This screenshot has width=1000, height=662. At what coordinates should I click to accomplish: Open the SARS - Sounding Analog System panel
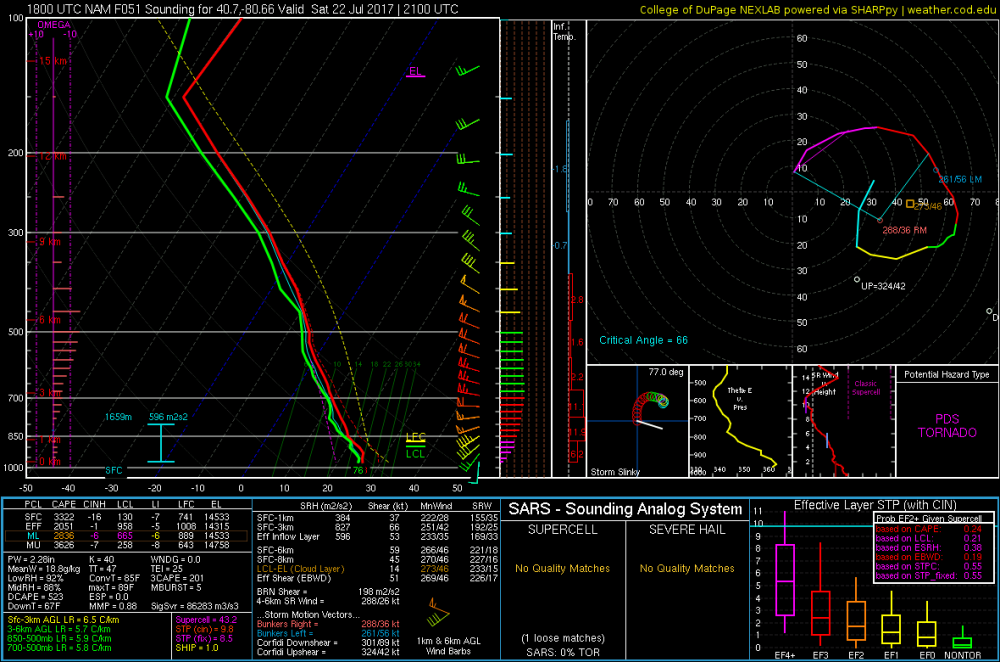pyautogui.click(x=625, y=510)
